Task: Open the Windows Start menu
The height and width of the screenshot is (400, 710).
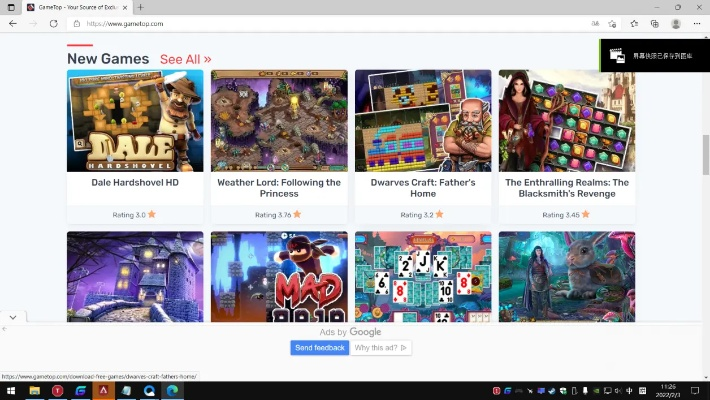Action: (x=11, y=390)
